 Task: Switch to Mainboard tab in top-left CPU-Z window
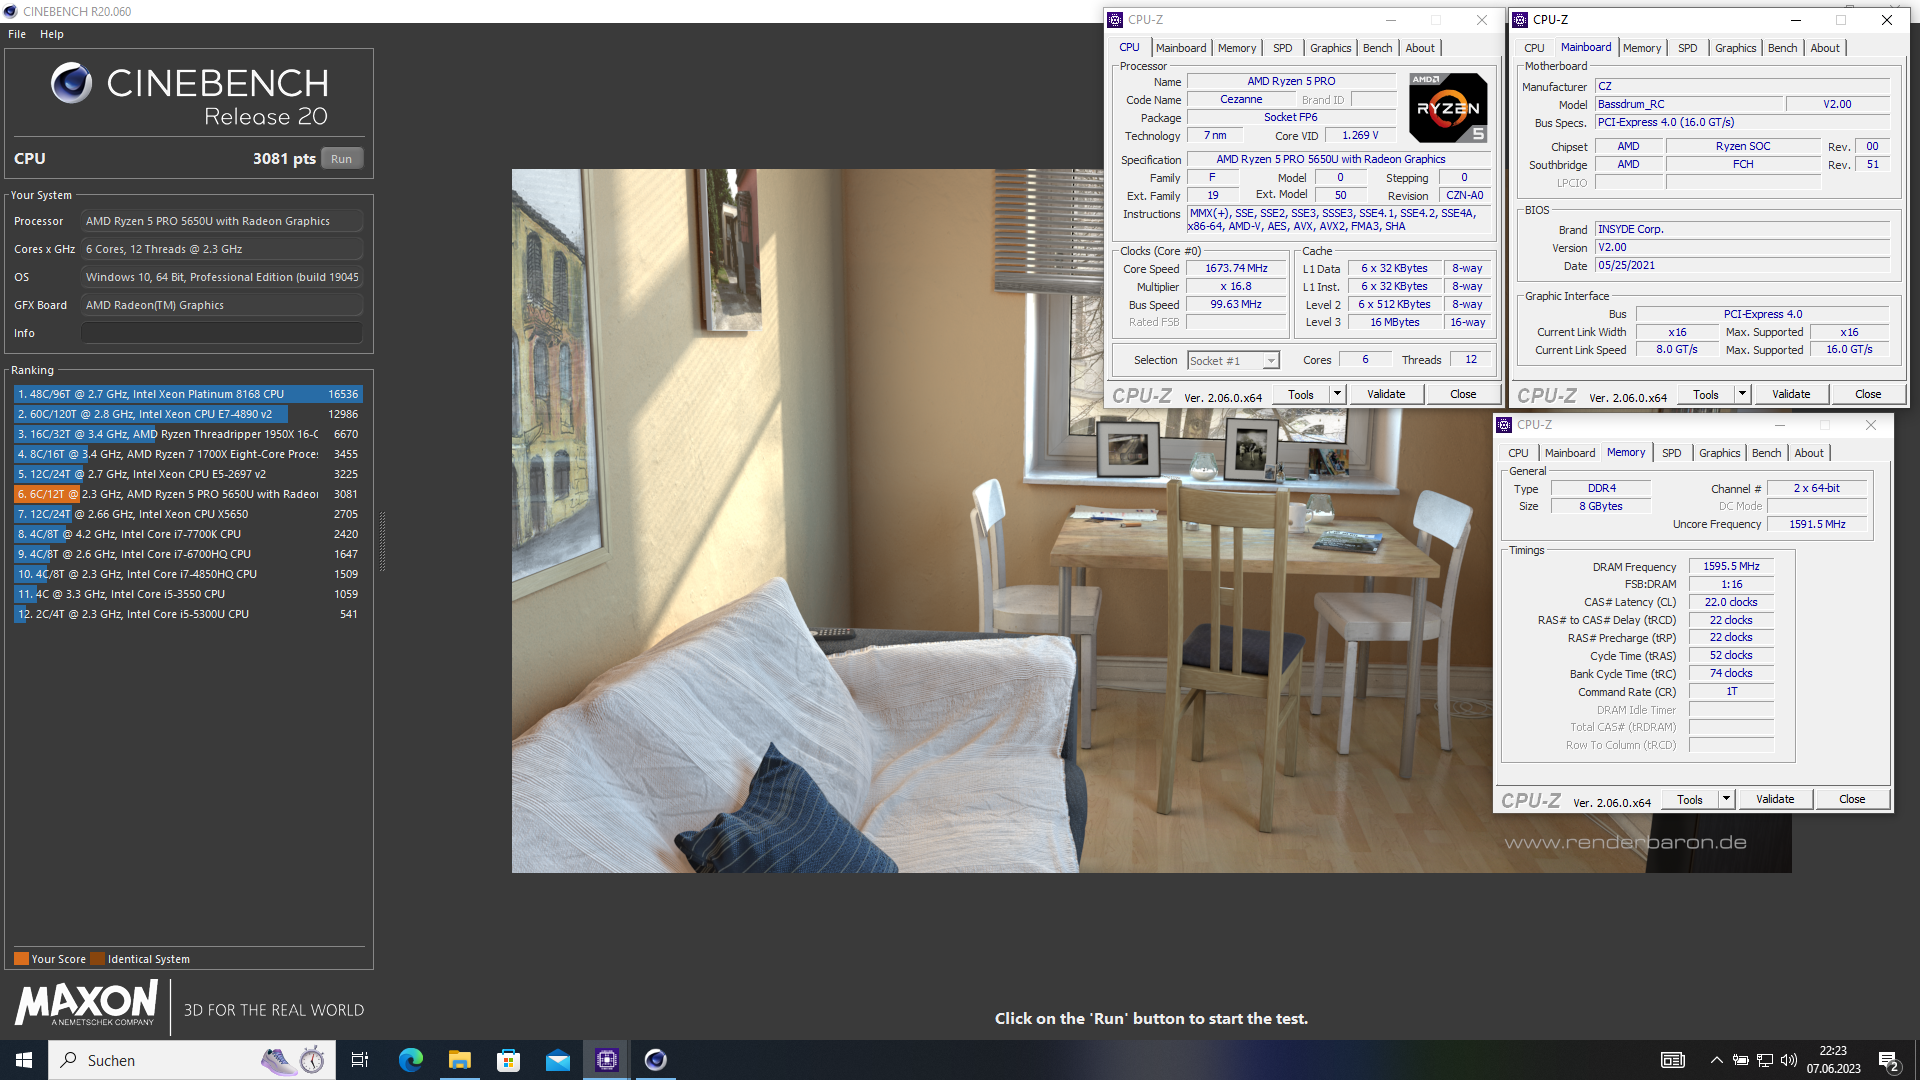tap(1181, 48)
